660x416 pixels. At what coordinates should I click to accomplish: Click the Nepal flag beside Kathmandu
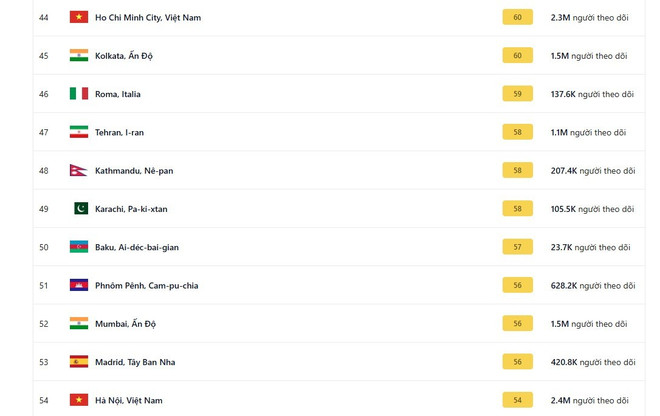[78, 170]
